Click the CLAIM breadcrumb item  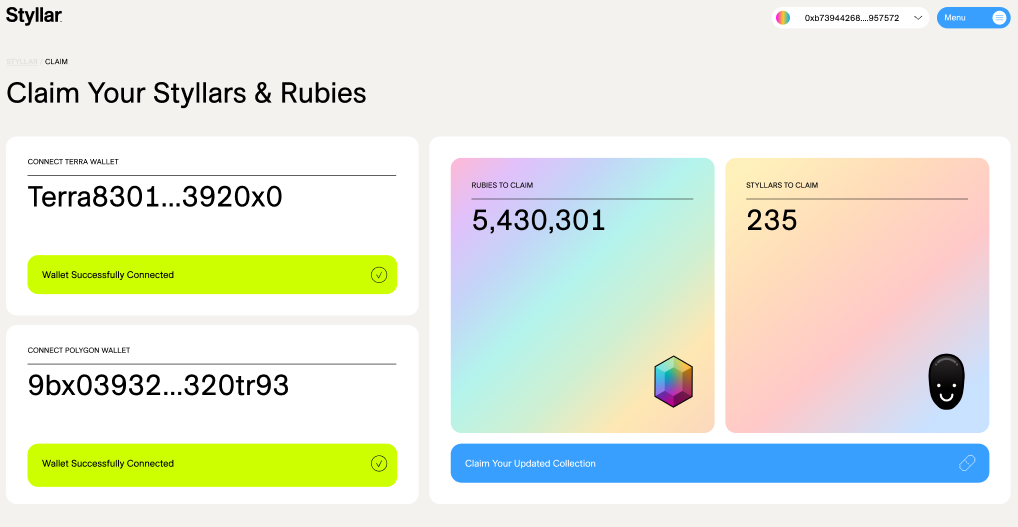coord(56,62)
